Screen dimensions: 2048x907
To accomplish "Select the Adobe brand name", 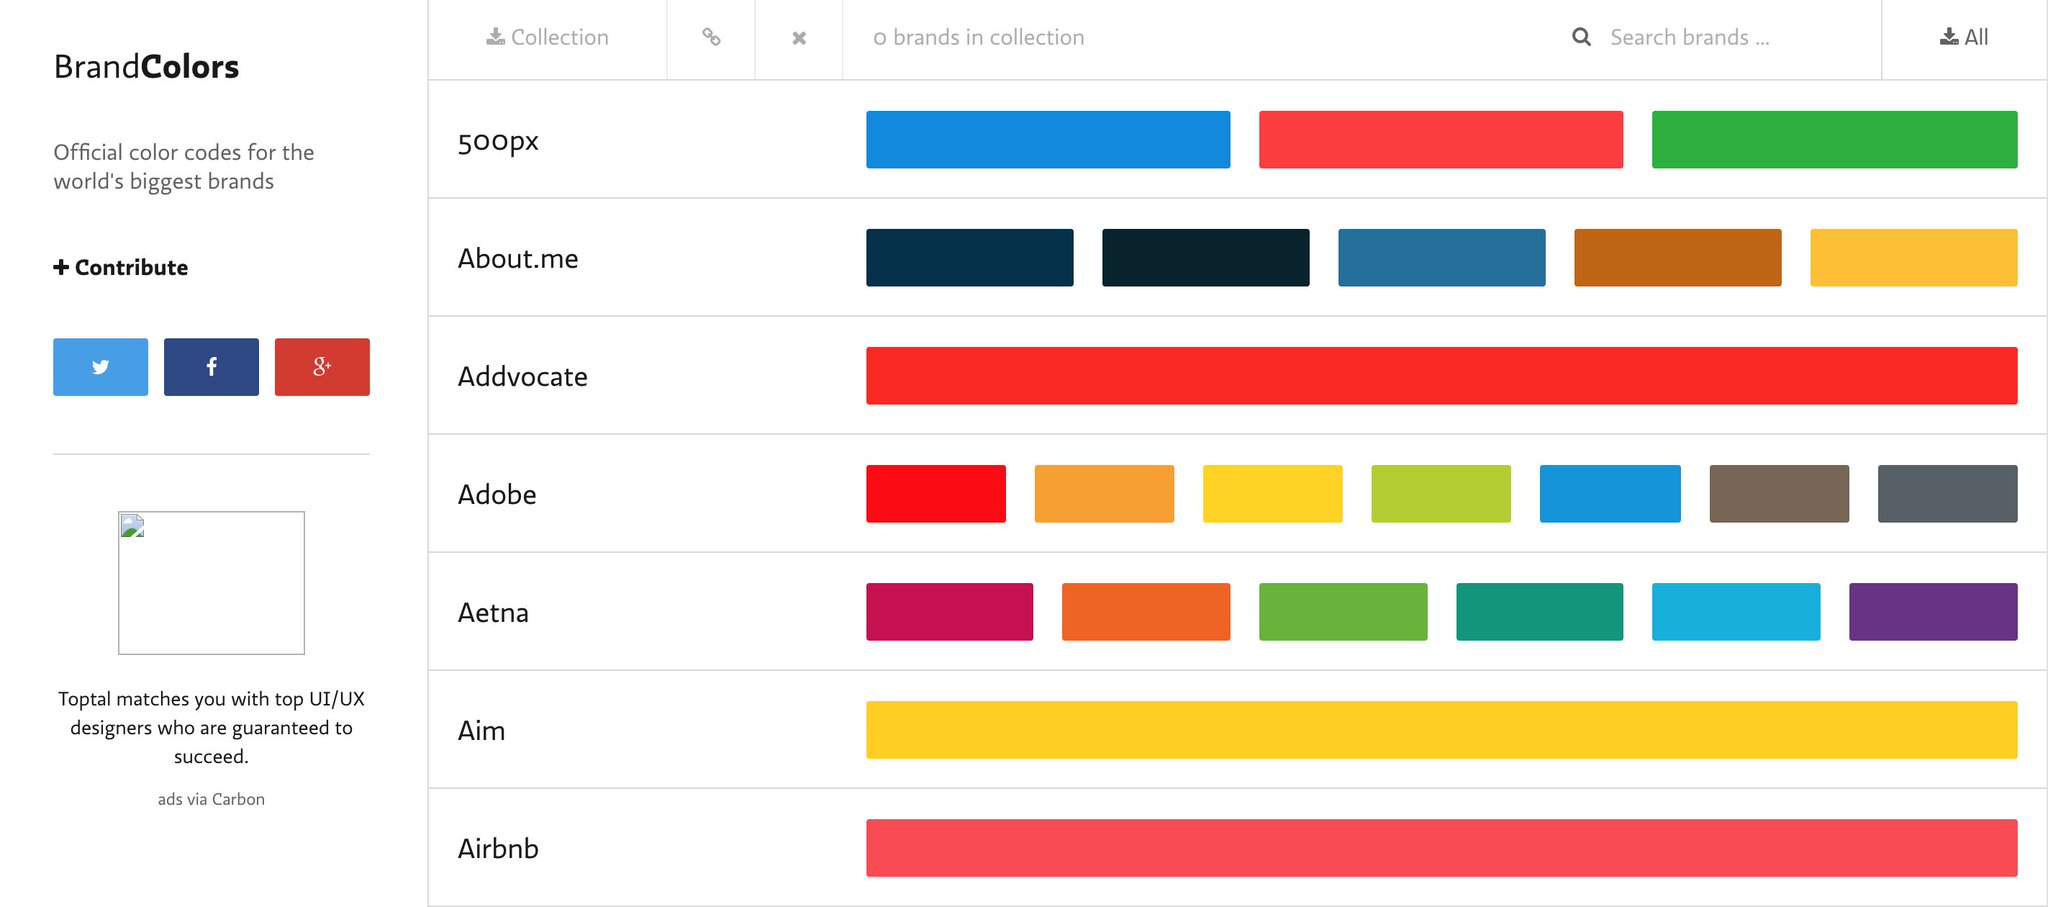I will [x=497, y=495].
